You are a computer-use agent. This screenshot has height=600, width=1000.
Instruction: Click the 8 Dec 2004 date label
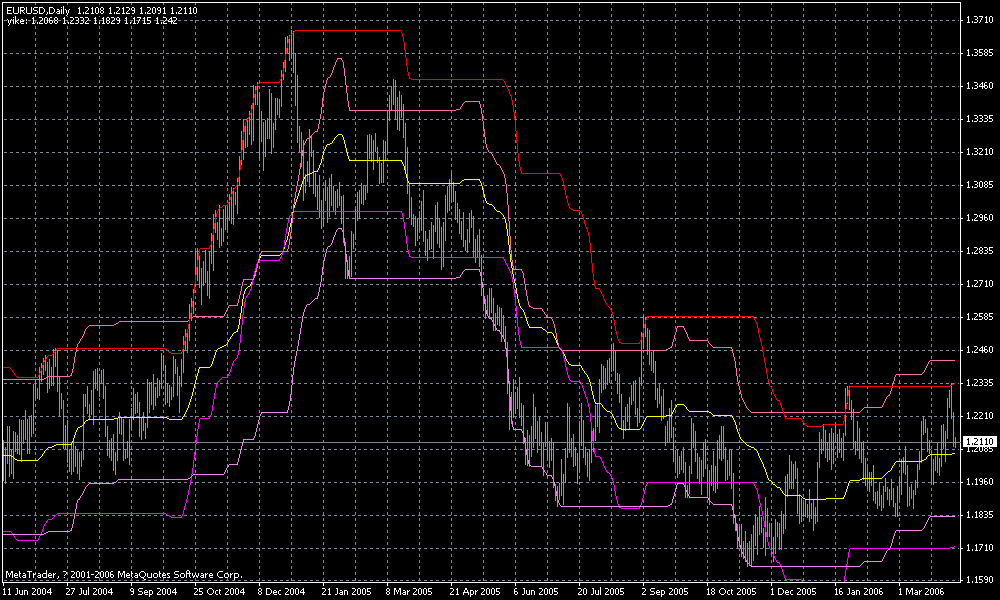coord(283,592)
